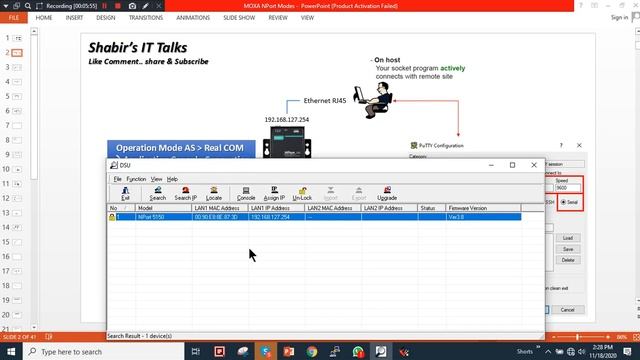This screenshot has height=360, width=640.
Task: Sort by Firmware Version column header
Action: tap(483, 208)
